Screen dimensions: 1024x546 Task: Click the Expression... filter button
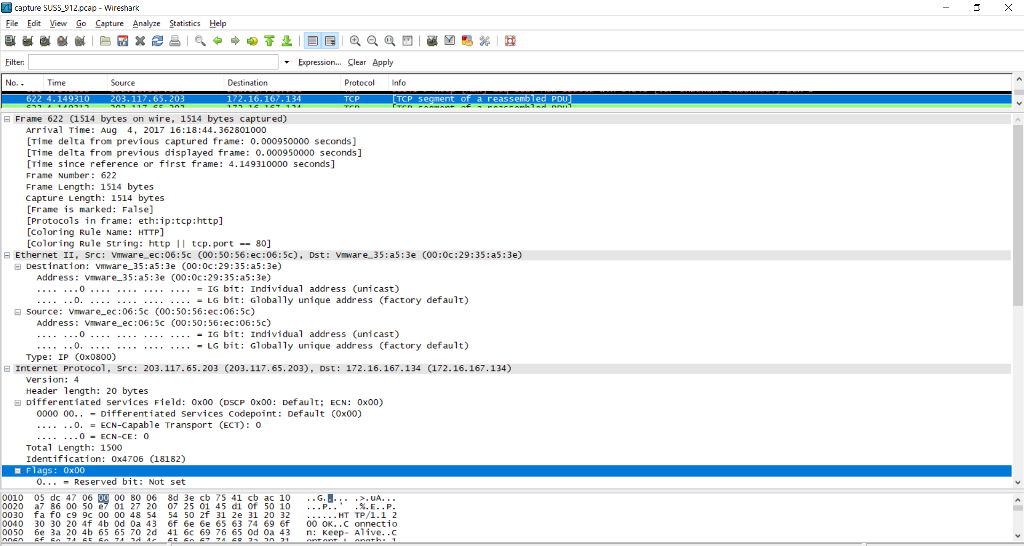[x=319, y=63]
